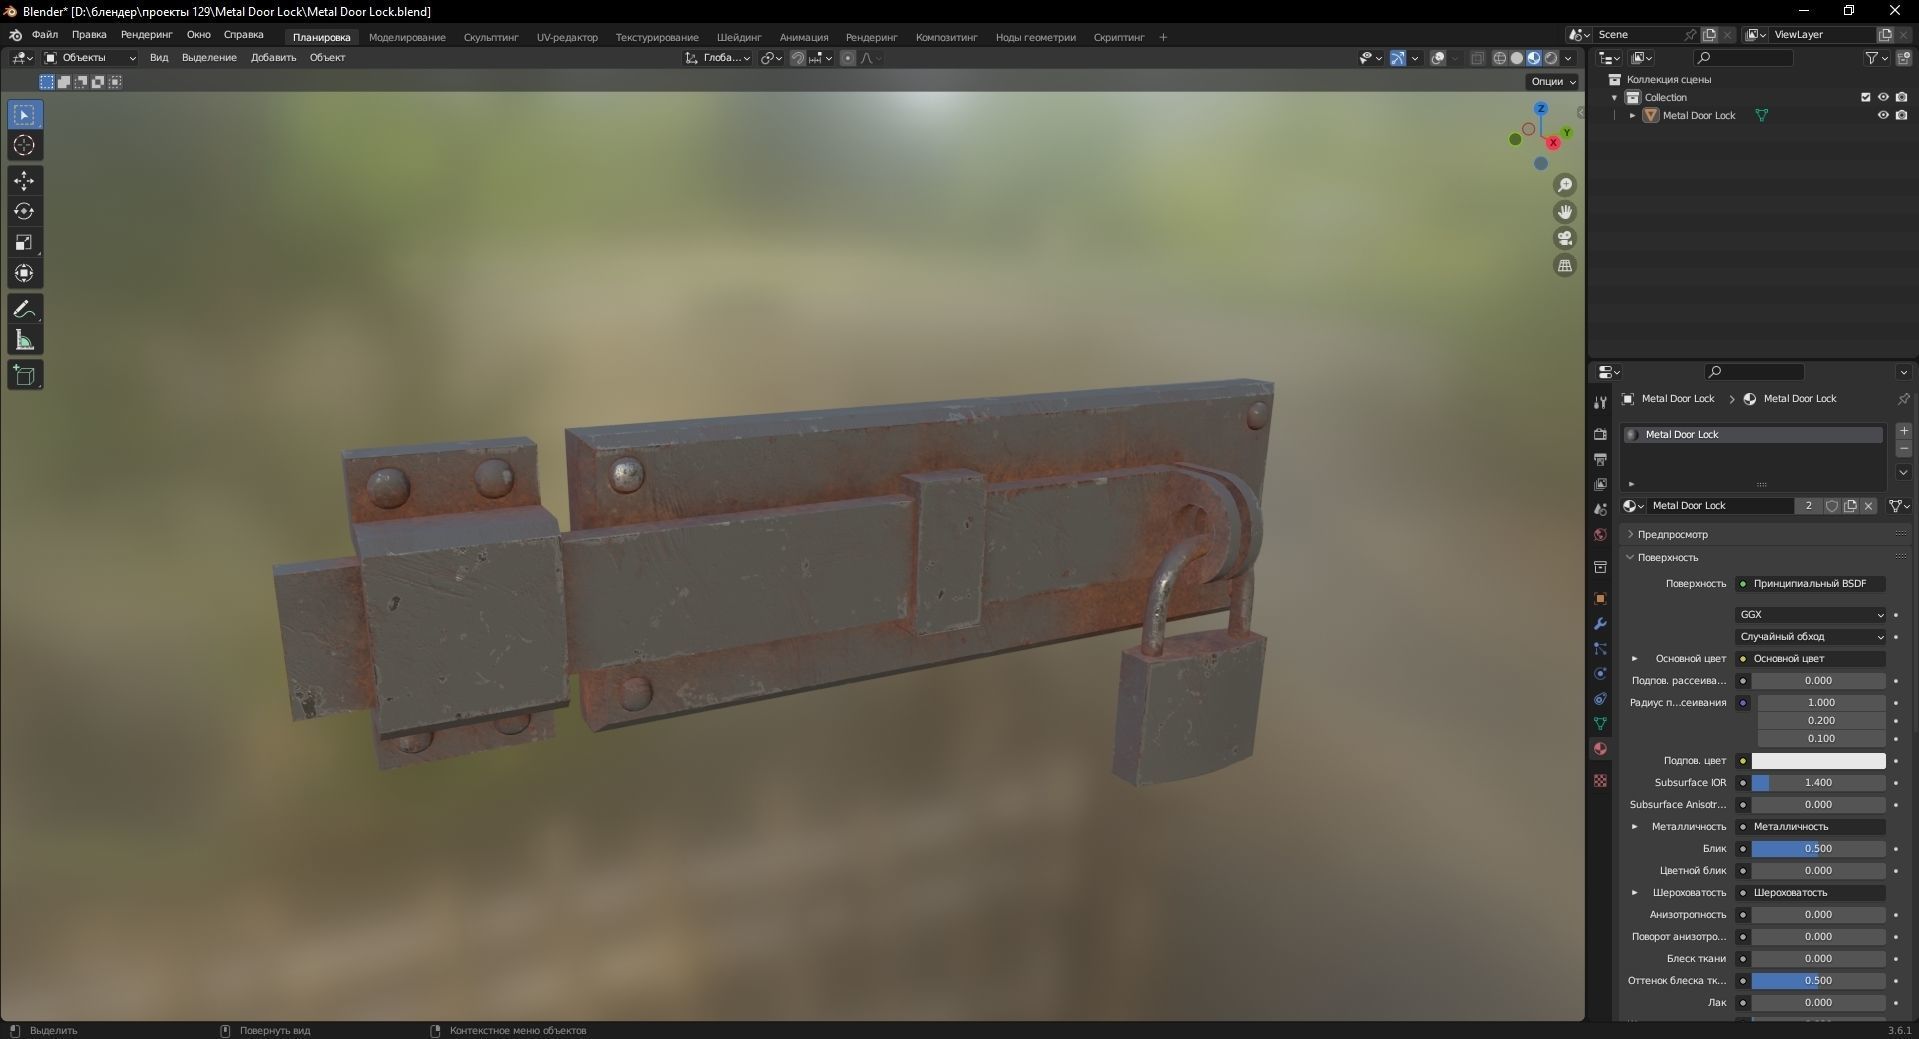The width and height of the screenshot is (1919, 1039).
Task: Pick the Scale tool
Action: pyautogui.click(x=24, y=242)
